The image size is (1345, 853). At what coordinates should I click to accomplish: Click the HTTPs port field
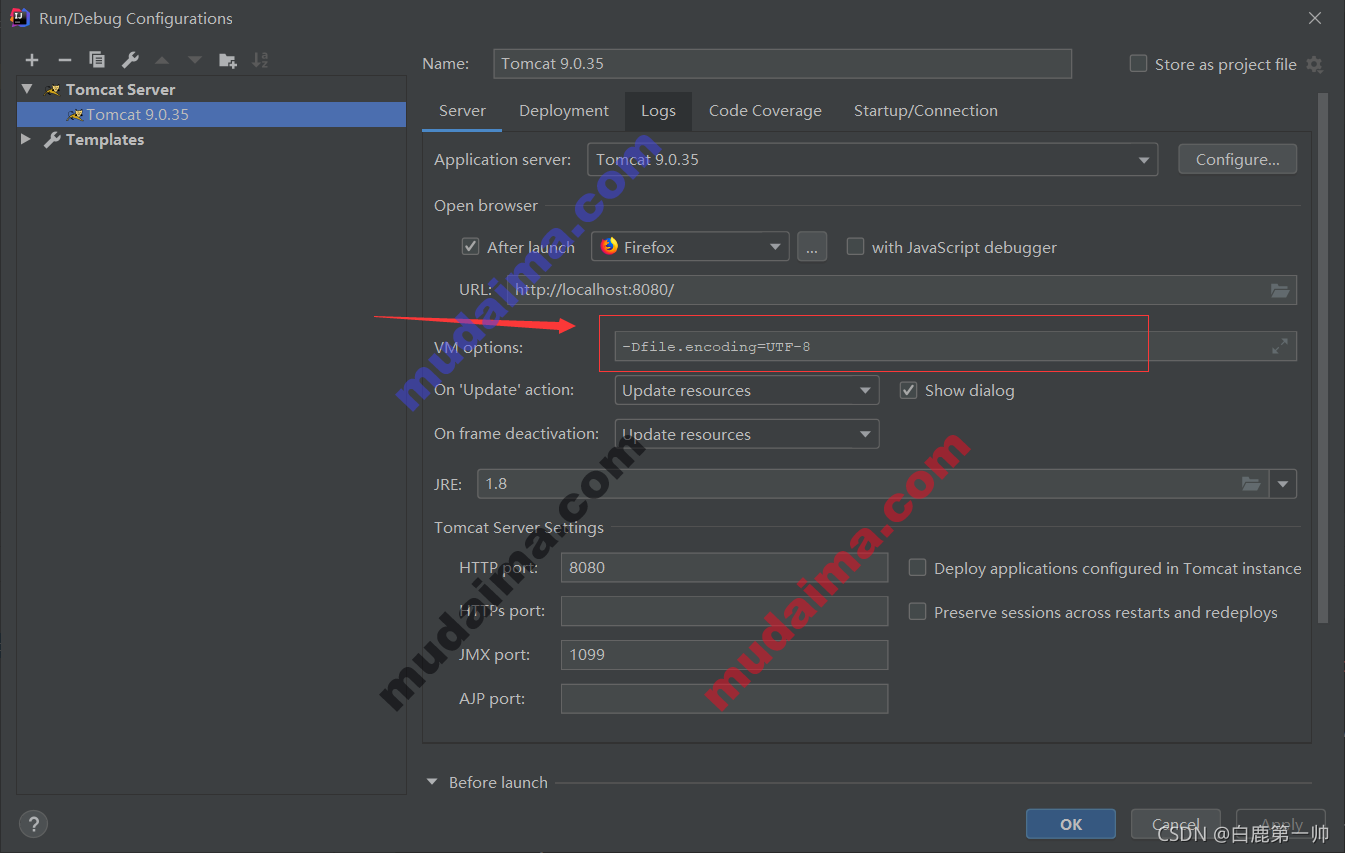point(725,611)
